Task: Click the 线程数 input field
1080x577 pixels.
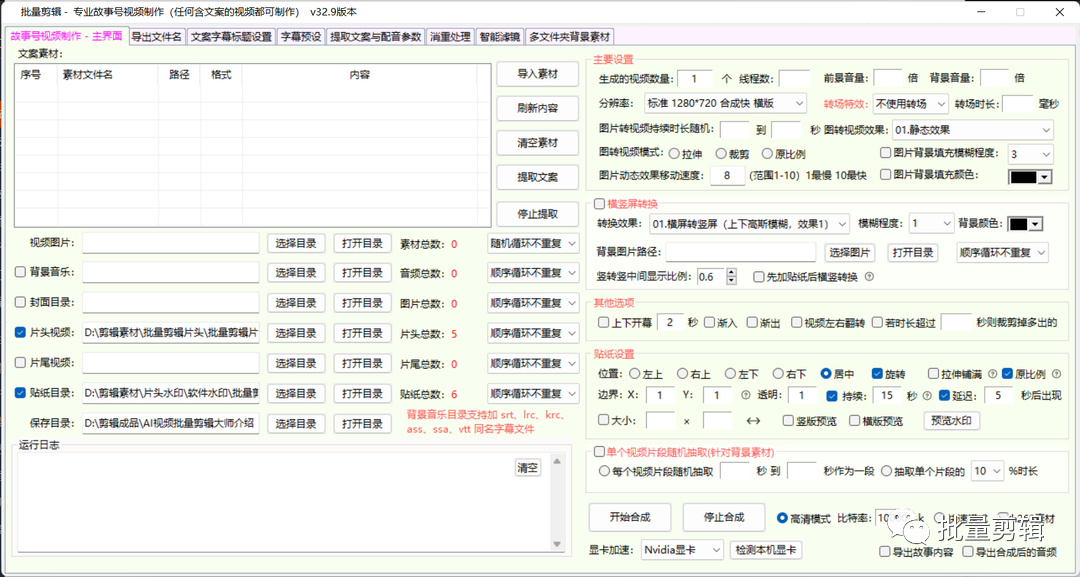Action: 794,78
